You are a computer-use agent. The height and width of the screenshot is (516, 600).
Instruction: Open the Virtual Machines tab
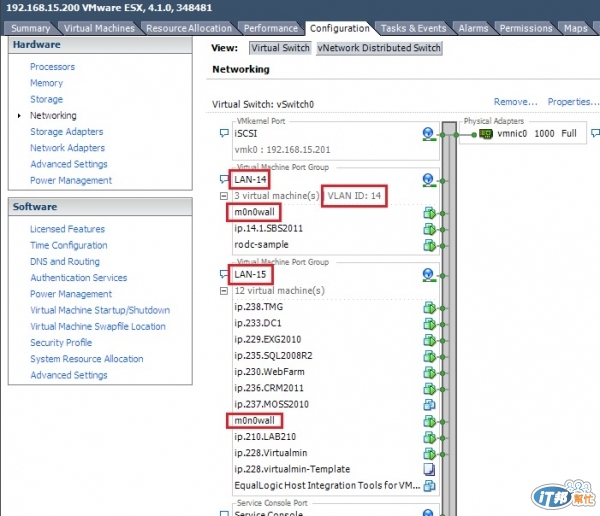(99, 28)
